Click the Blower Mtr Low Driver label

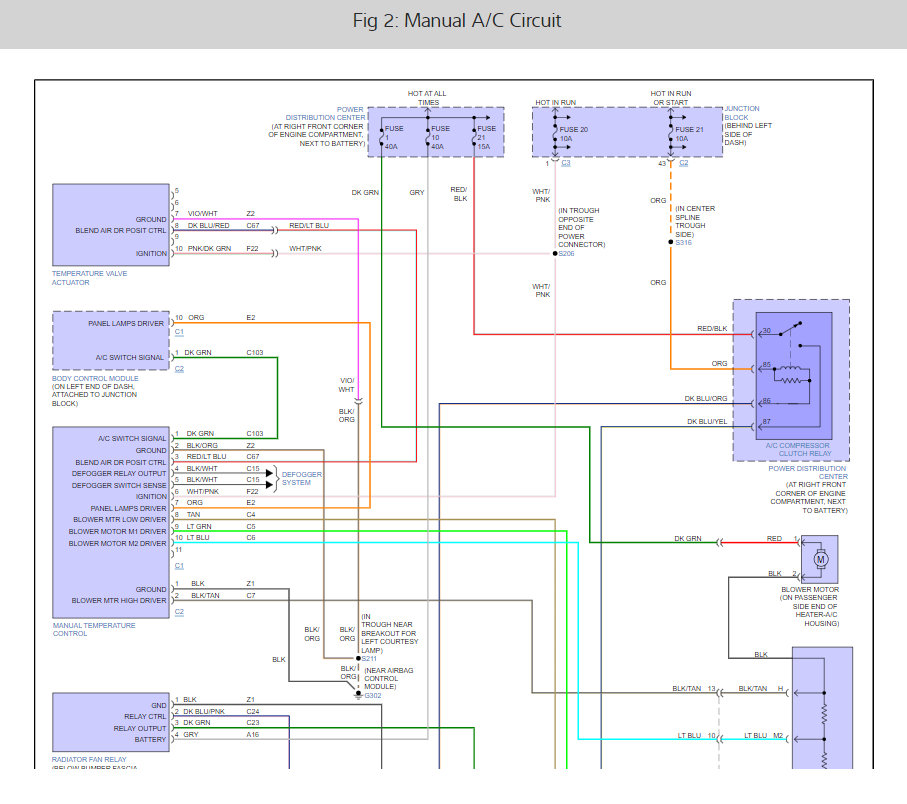pos(120,519)
